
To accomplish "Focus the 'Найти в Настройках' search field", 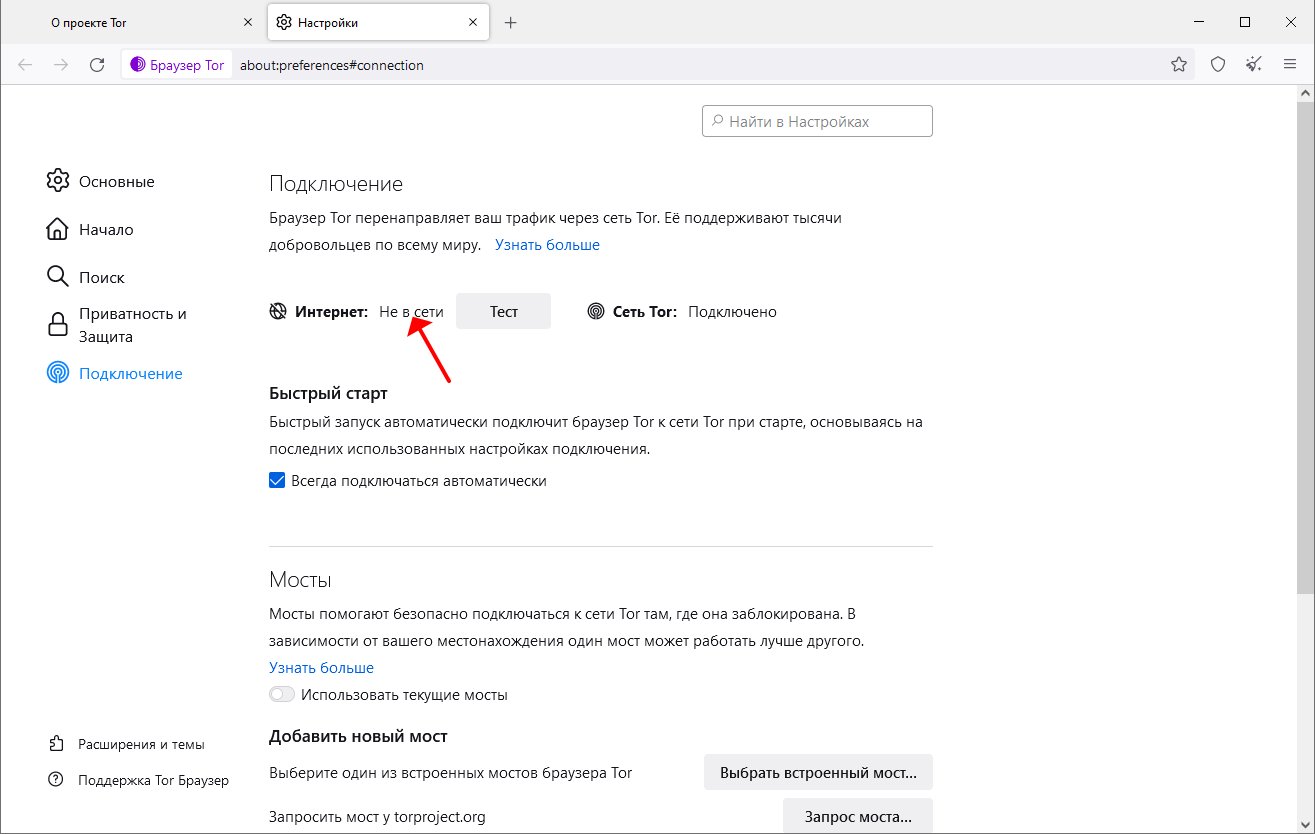I will click(817, 122).
